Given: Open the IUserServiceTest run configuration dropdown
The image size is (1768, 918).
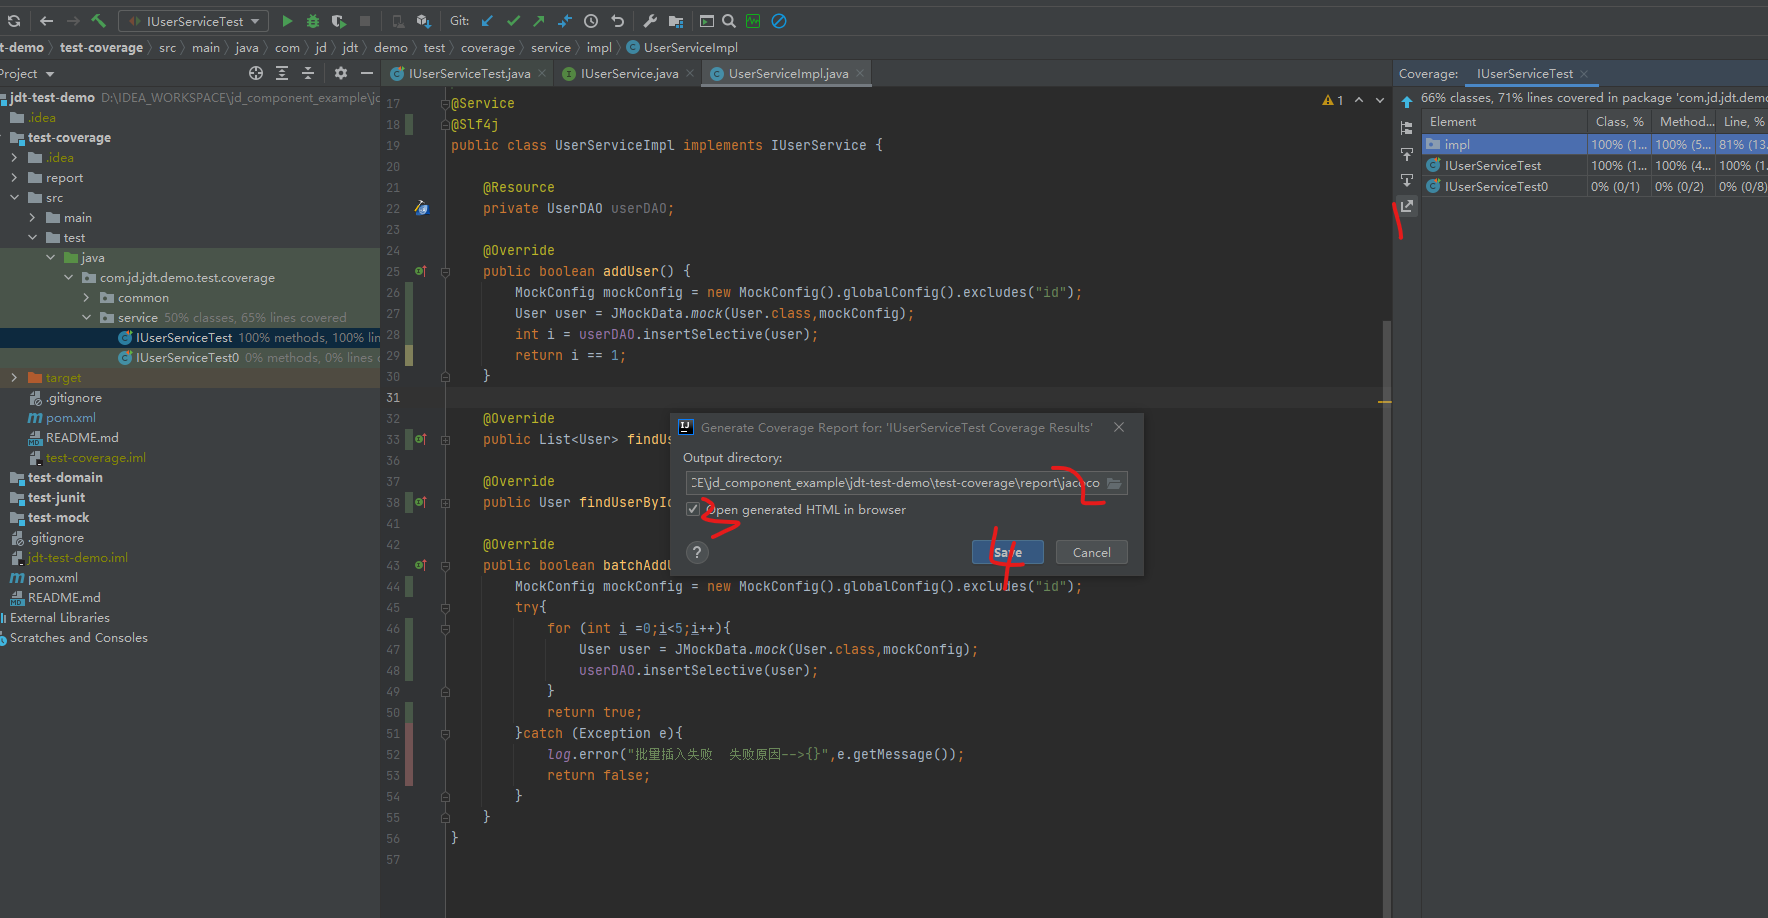Looking at the screenshot, I should (194, 21).
